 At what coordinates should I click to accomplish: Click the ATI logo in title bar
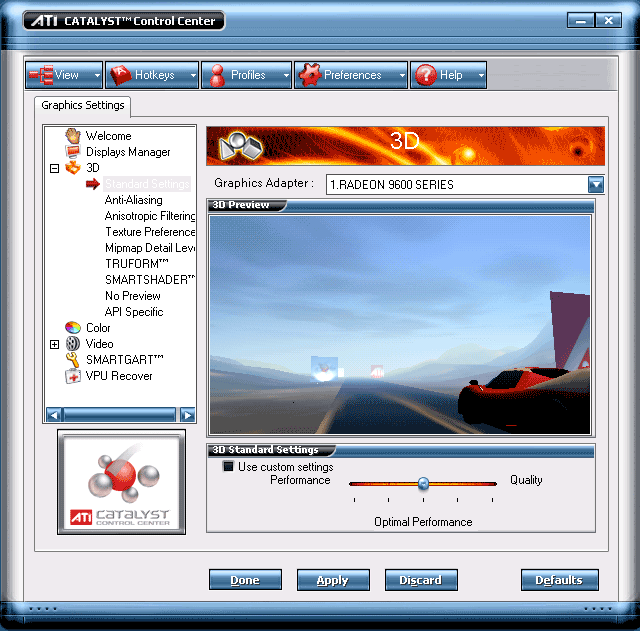coord(45,20)
